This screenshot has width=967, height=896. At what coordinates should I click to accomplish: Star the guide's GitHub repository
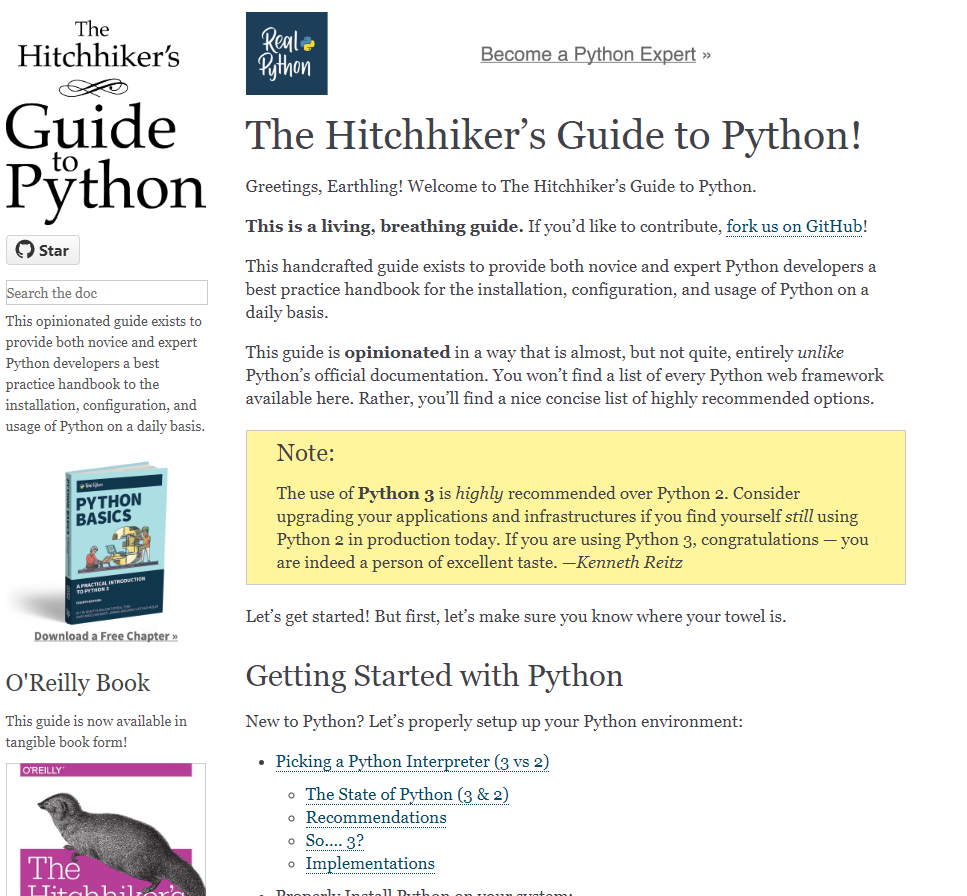click(42, 250)
